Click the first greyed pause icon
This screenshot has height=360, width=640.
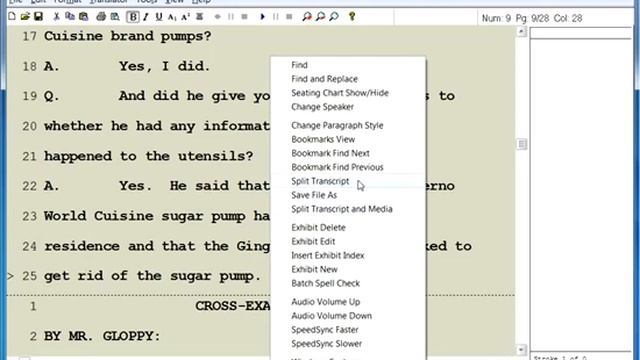[x=231, y=17]
